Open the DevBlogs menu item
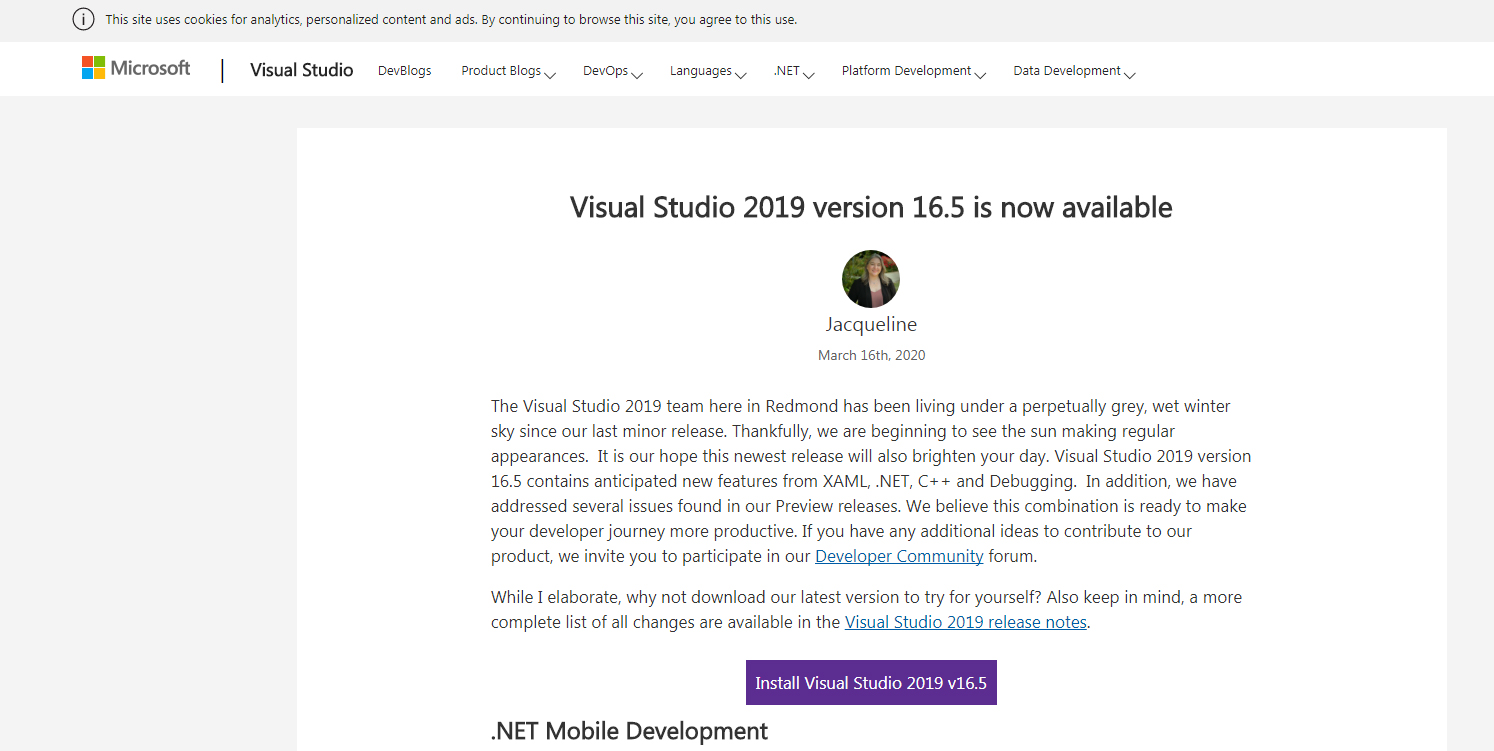The height and width of the screenshot is (751, 1494). tap(404, 71)
